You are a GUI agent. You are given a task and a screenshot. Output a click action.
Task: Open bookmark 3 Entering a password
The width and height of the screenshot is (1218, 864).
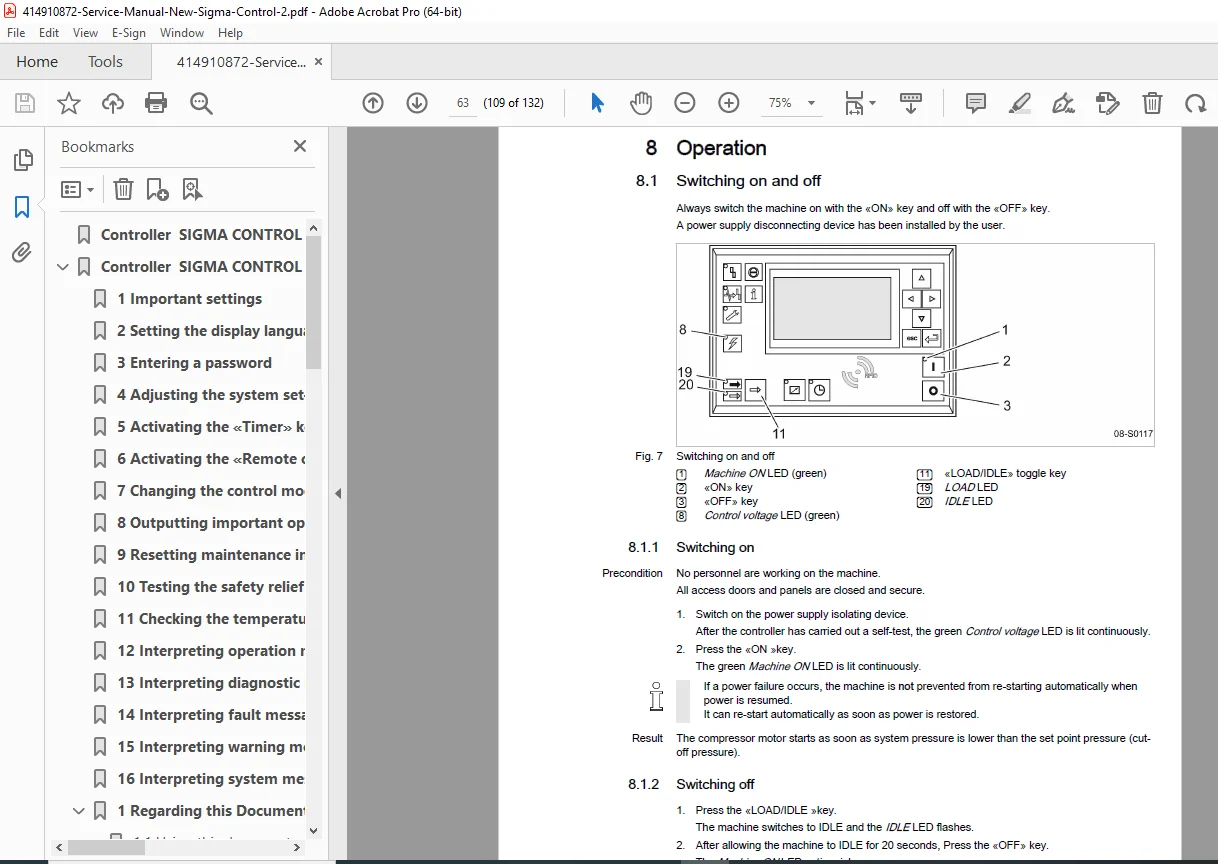coord(194,363)
